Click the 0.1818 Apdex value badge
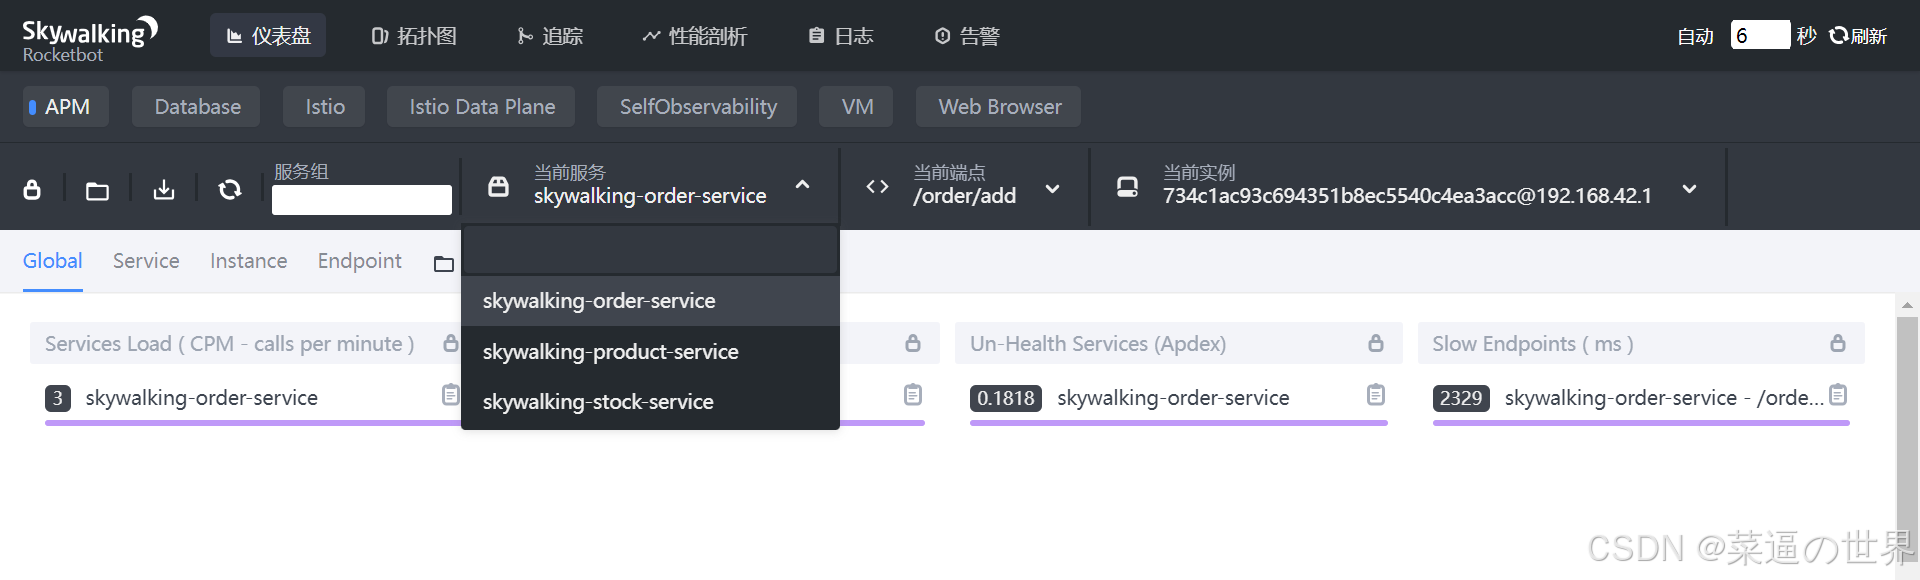Screen dimensions: 1920x580 point(1006,398)
